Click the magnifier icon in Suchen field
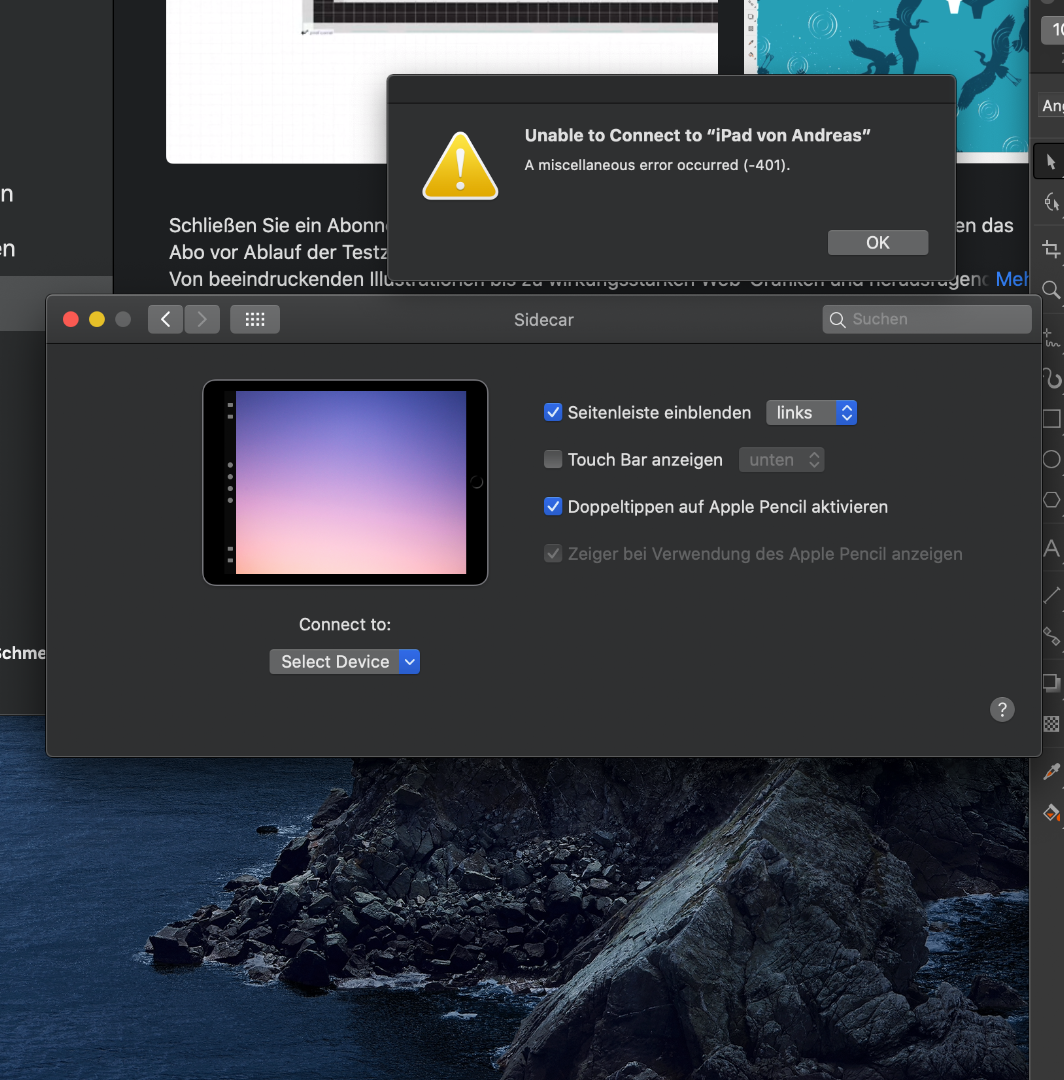Image resolution: width=1064 pixels, height=1080 pixels. point(837,320)
